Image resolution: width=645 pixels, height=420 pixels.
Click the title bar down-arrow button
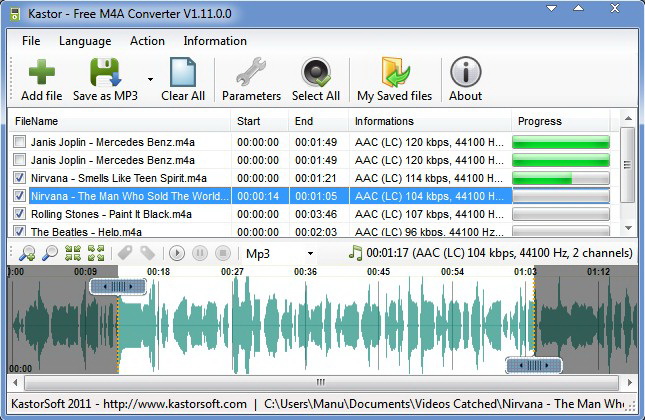coord(552,8)
